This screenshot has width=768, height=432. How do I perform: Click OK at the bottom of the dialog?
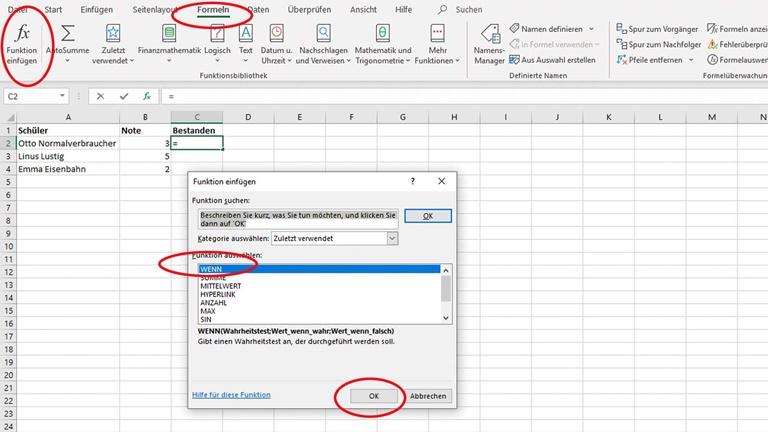pos(374,396)
